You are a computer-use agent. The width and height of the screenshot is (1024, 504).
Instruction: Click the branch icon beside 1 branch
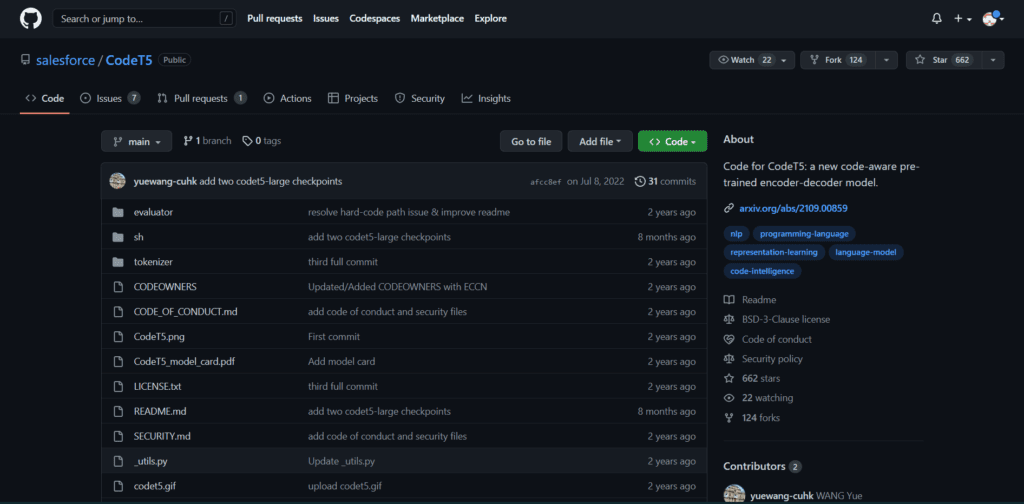coord(188,142)
